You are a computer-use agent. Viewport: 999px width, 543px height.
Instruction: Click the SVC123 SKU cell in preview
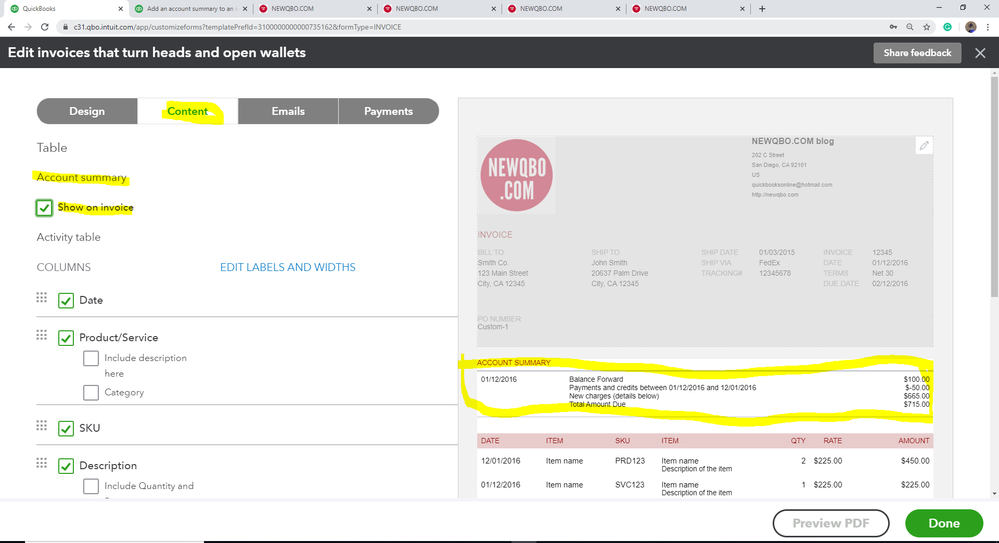629,485
